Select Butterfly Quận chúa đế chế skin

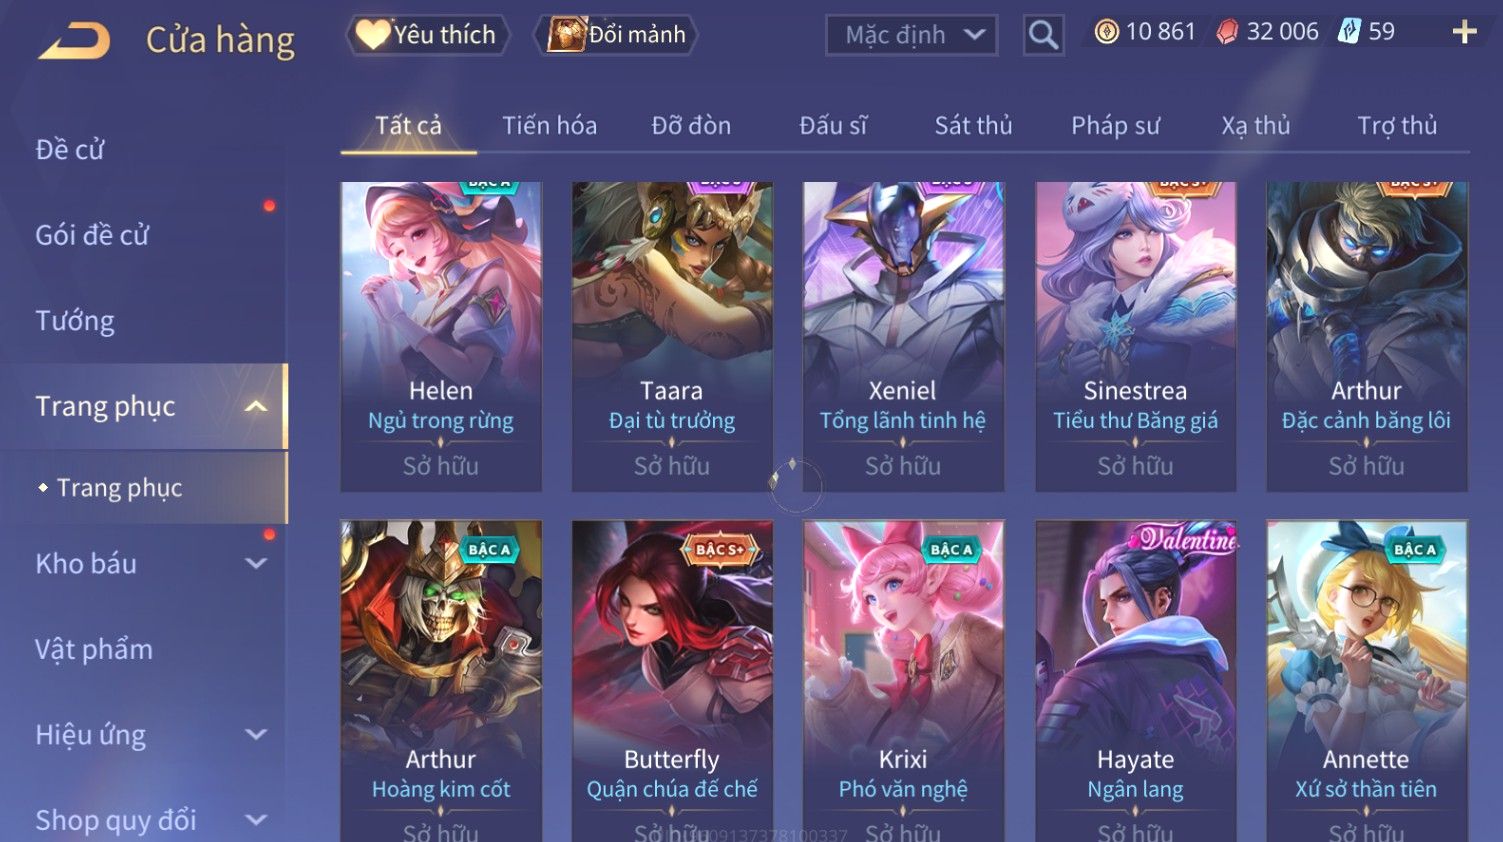point(672,680)
